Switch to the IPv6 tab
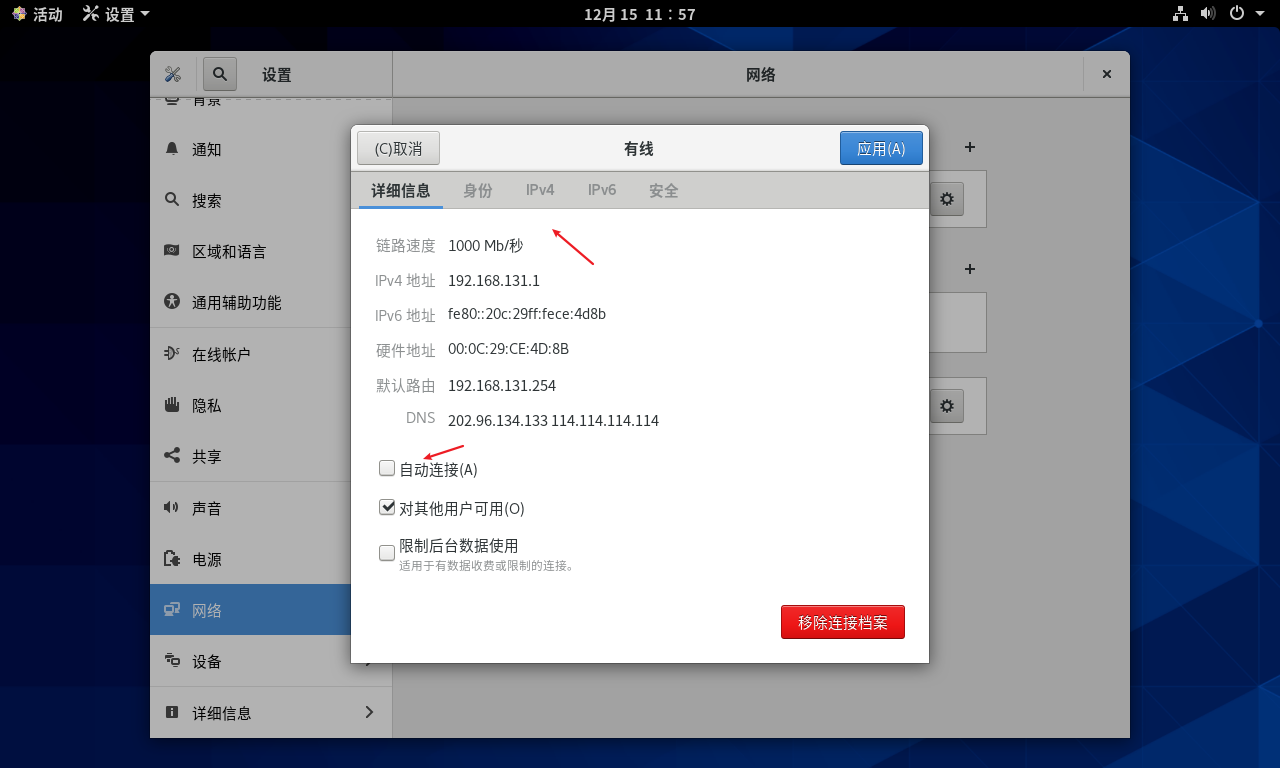Image resolution: width=1280 pixels, height=768 pixels. pos(602,190)
